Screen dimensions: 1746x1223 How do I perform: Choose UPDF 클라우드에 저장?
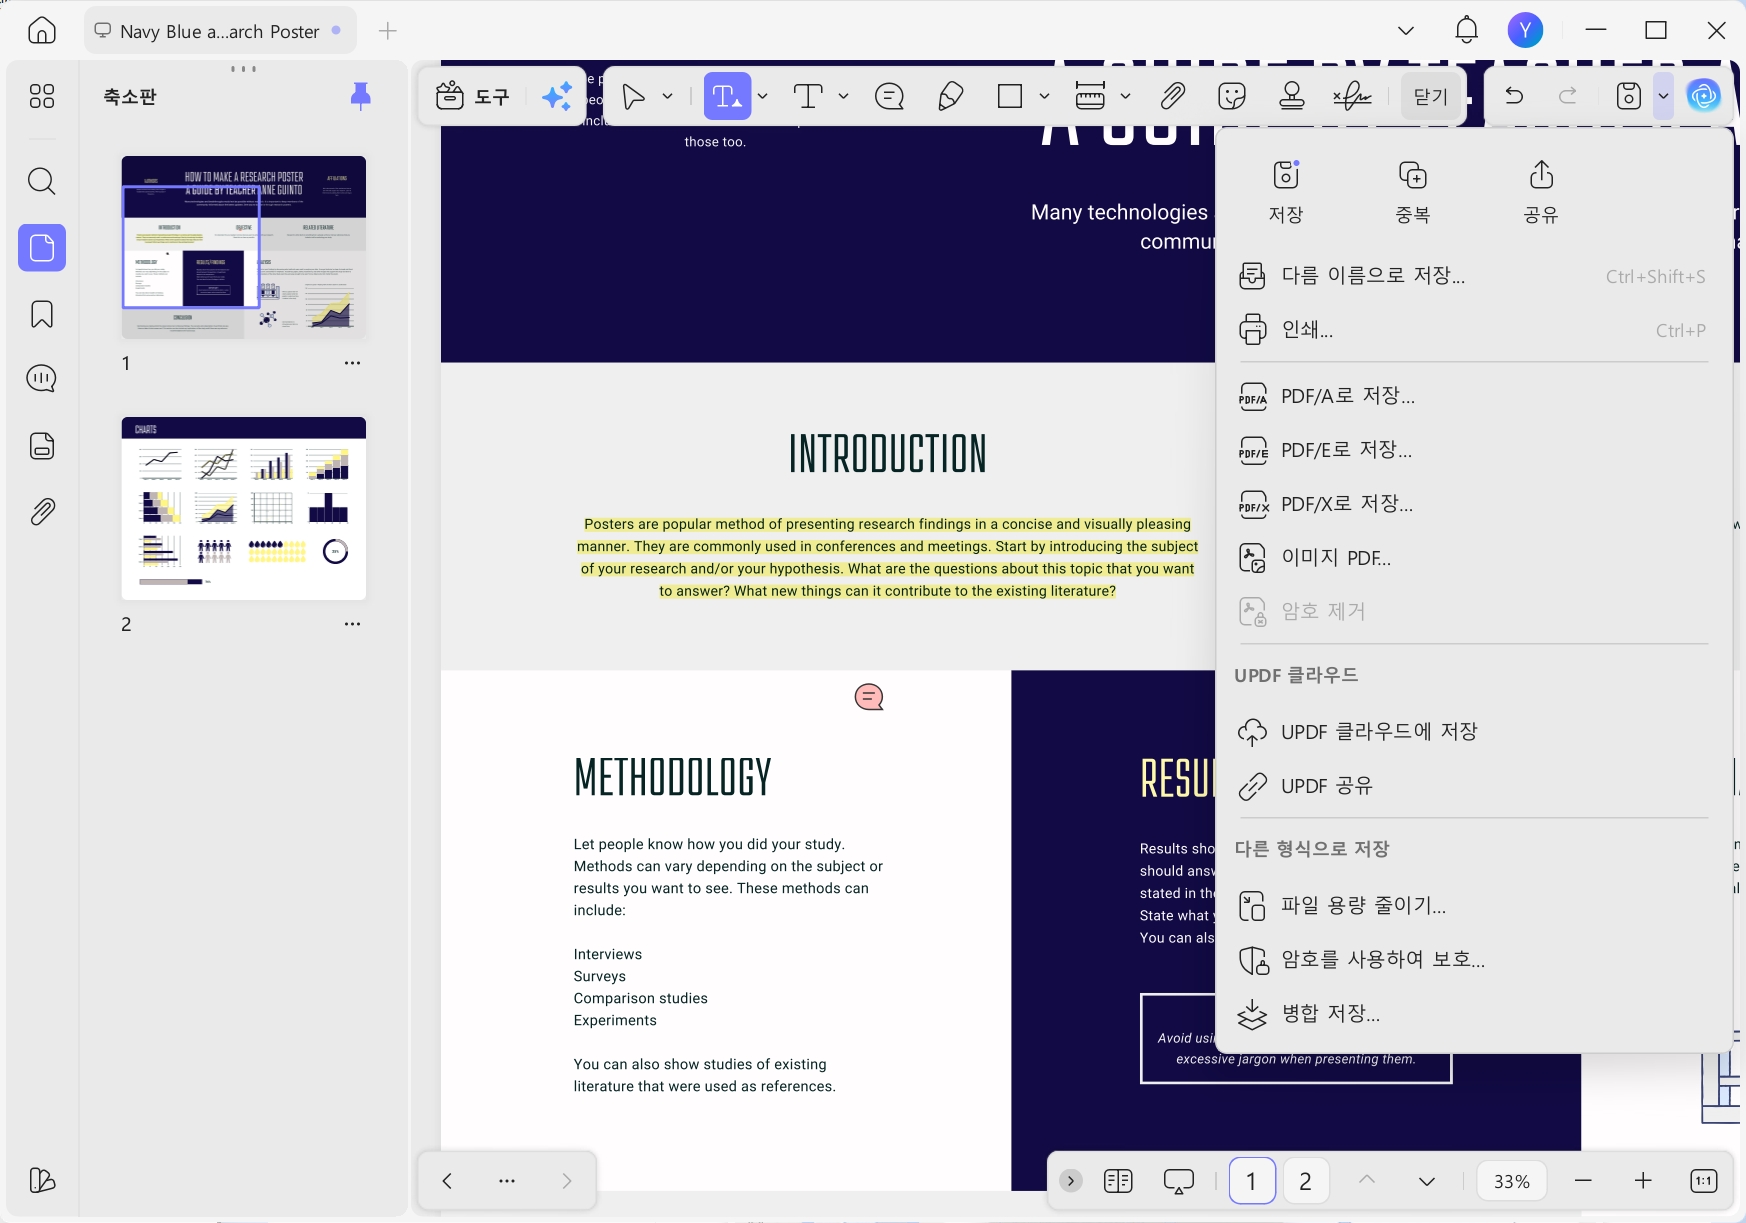coord(1472,732)
